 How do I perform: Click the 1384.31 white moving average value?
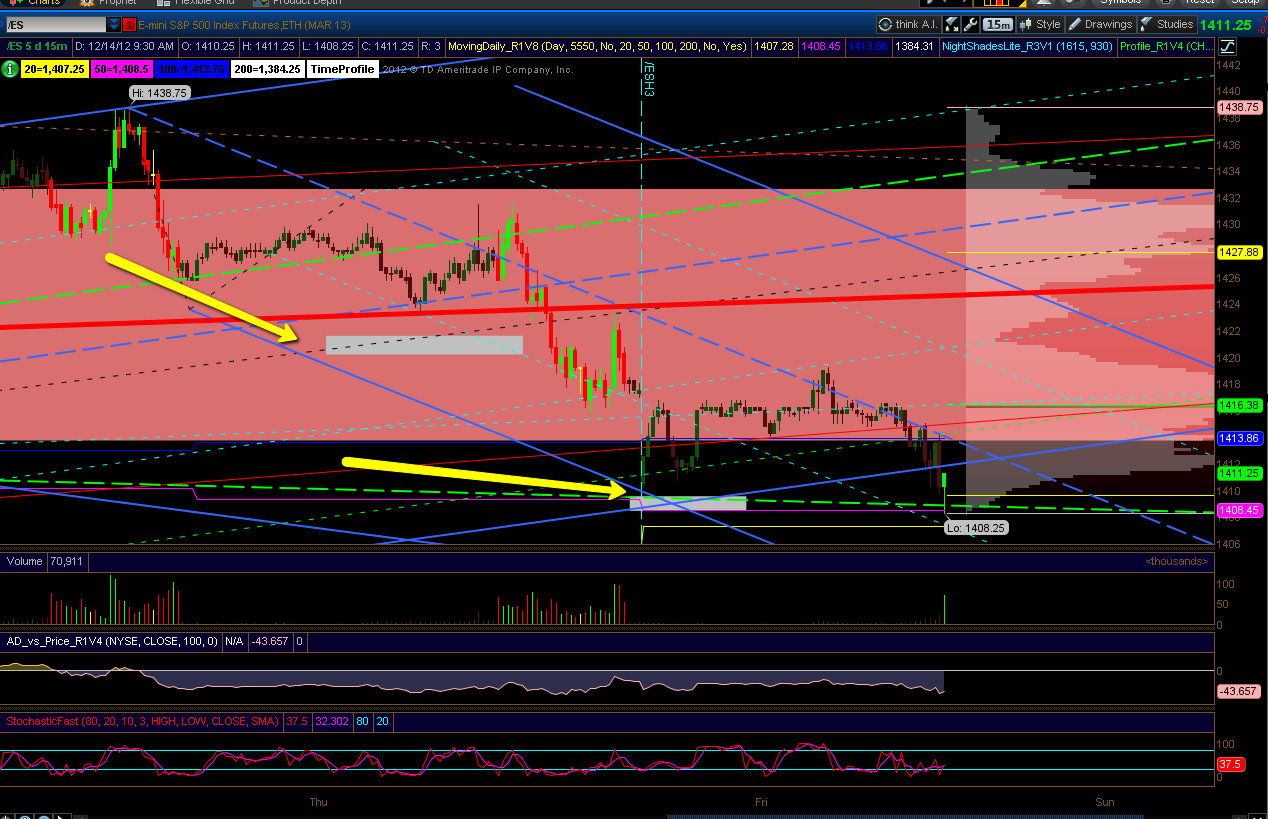pos(915,46)
